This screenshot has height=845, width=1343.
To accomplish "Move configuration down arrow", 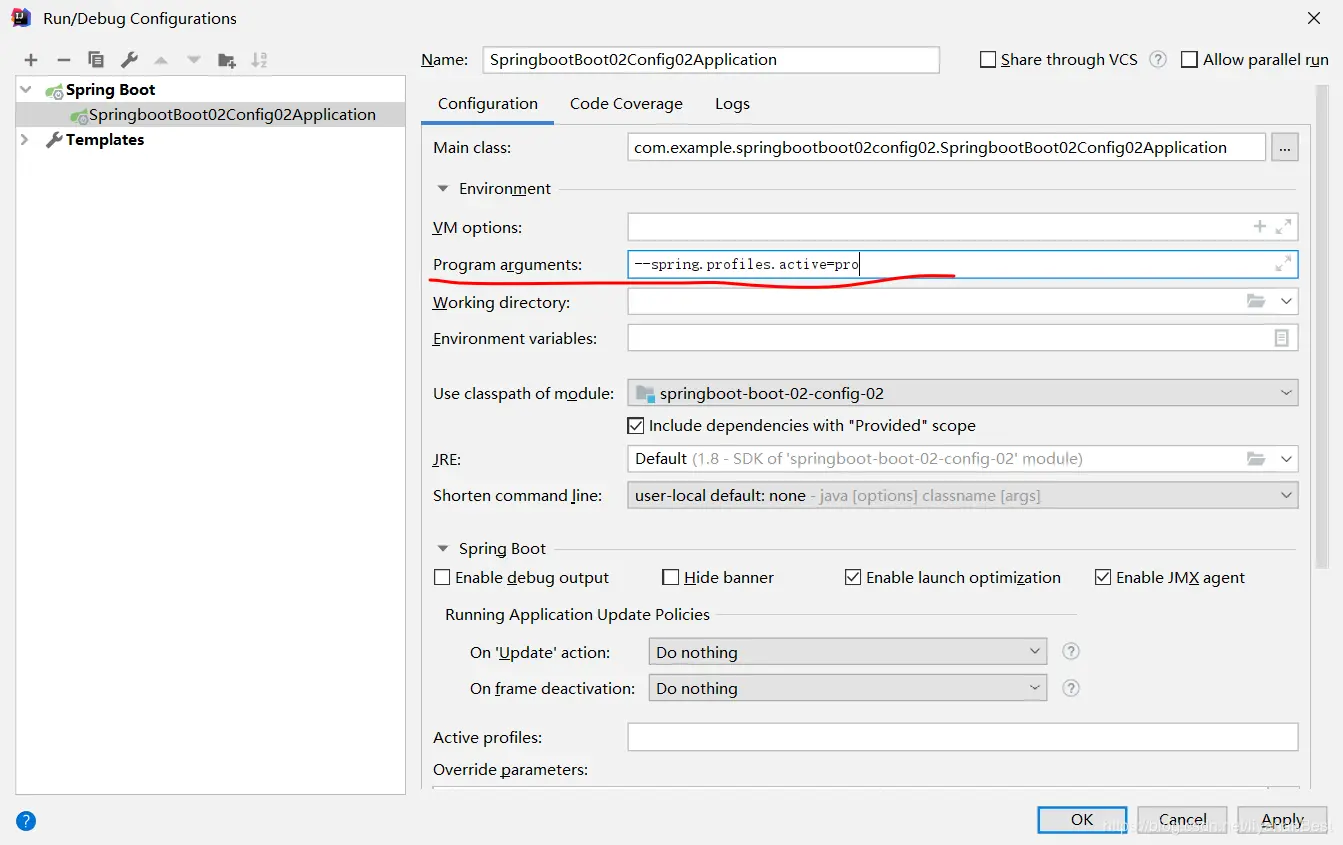I will (193, 60).
